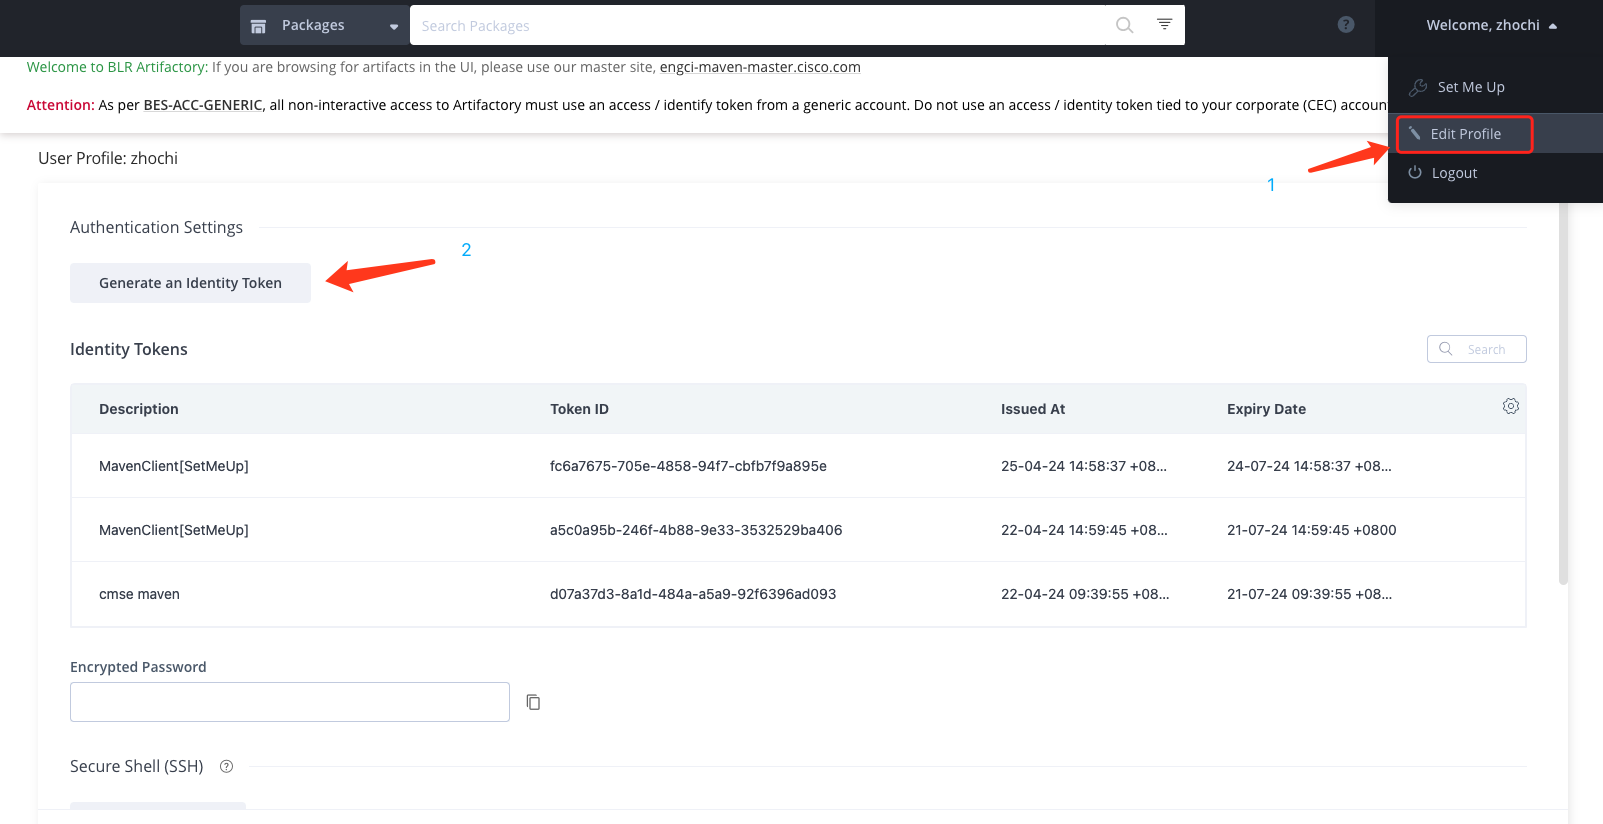The width and height of the screenshot is (1603, 824).
Task: Select the cmse maven token row
Action: point(798,594)
